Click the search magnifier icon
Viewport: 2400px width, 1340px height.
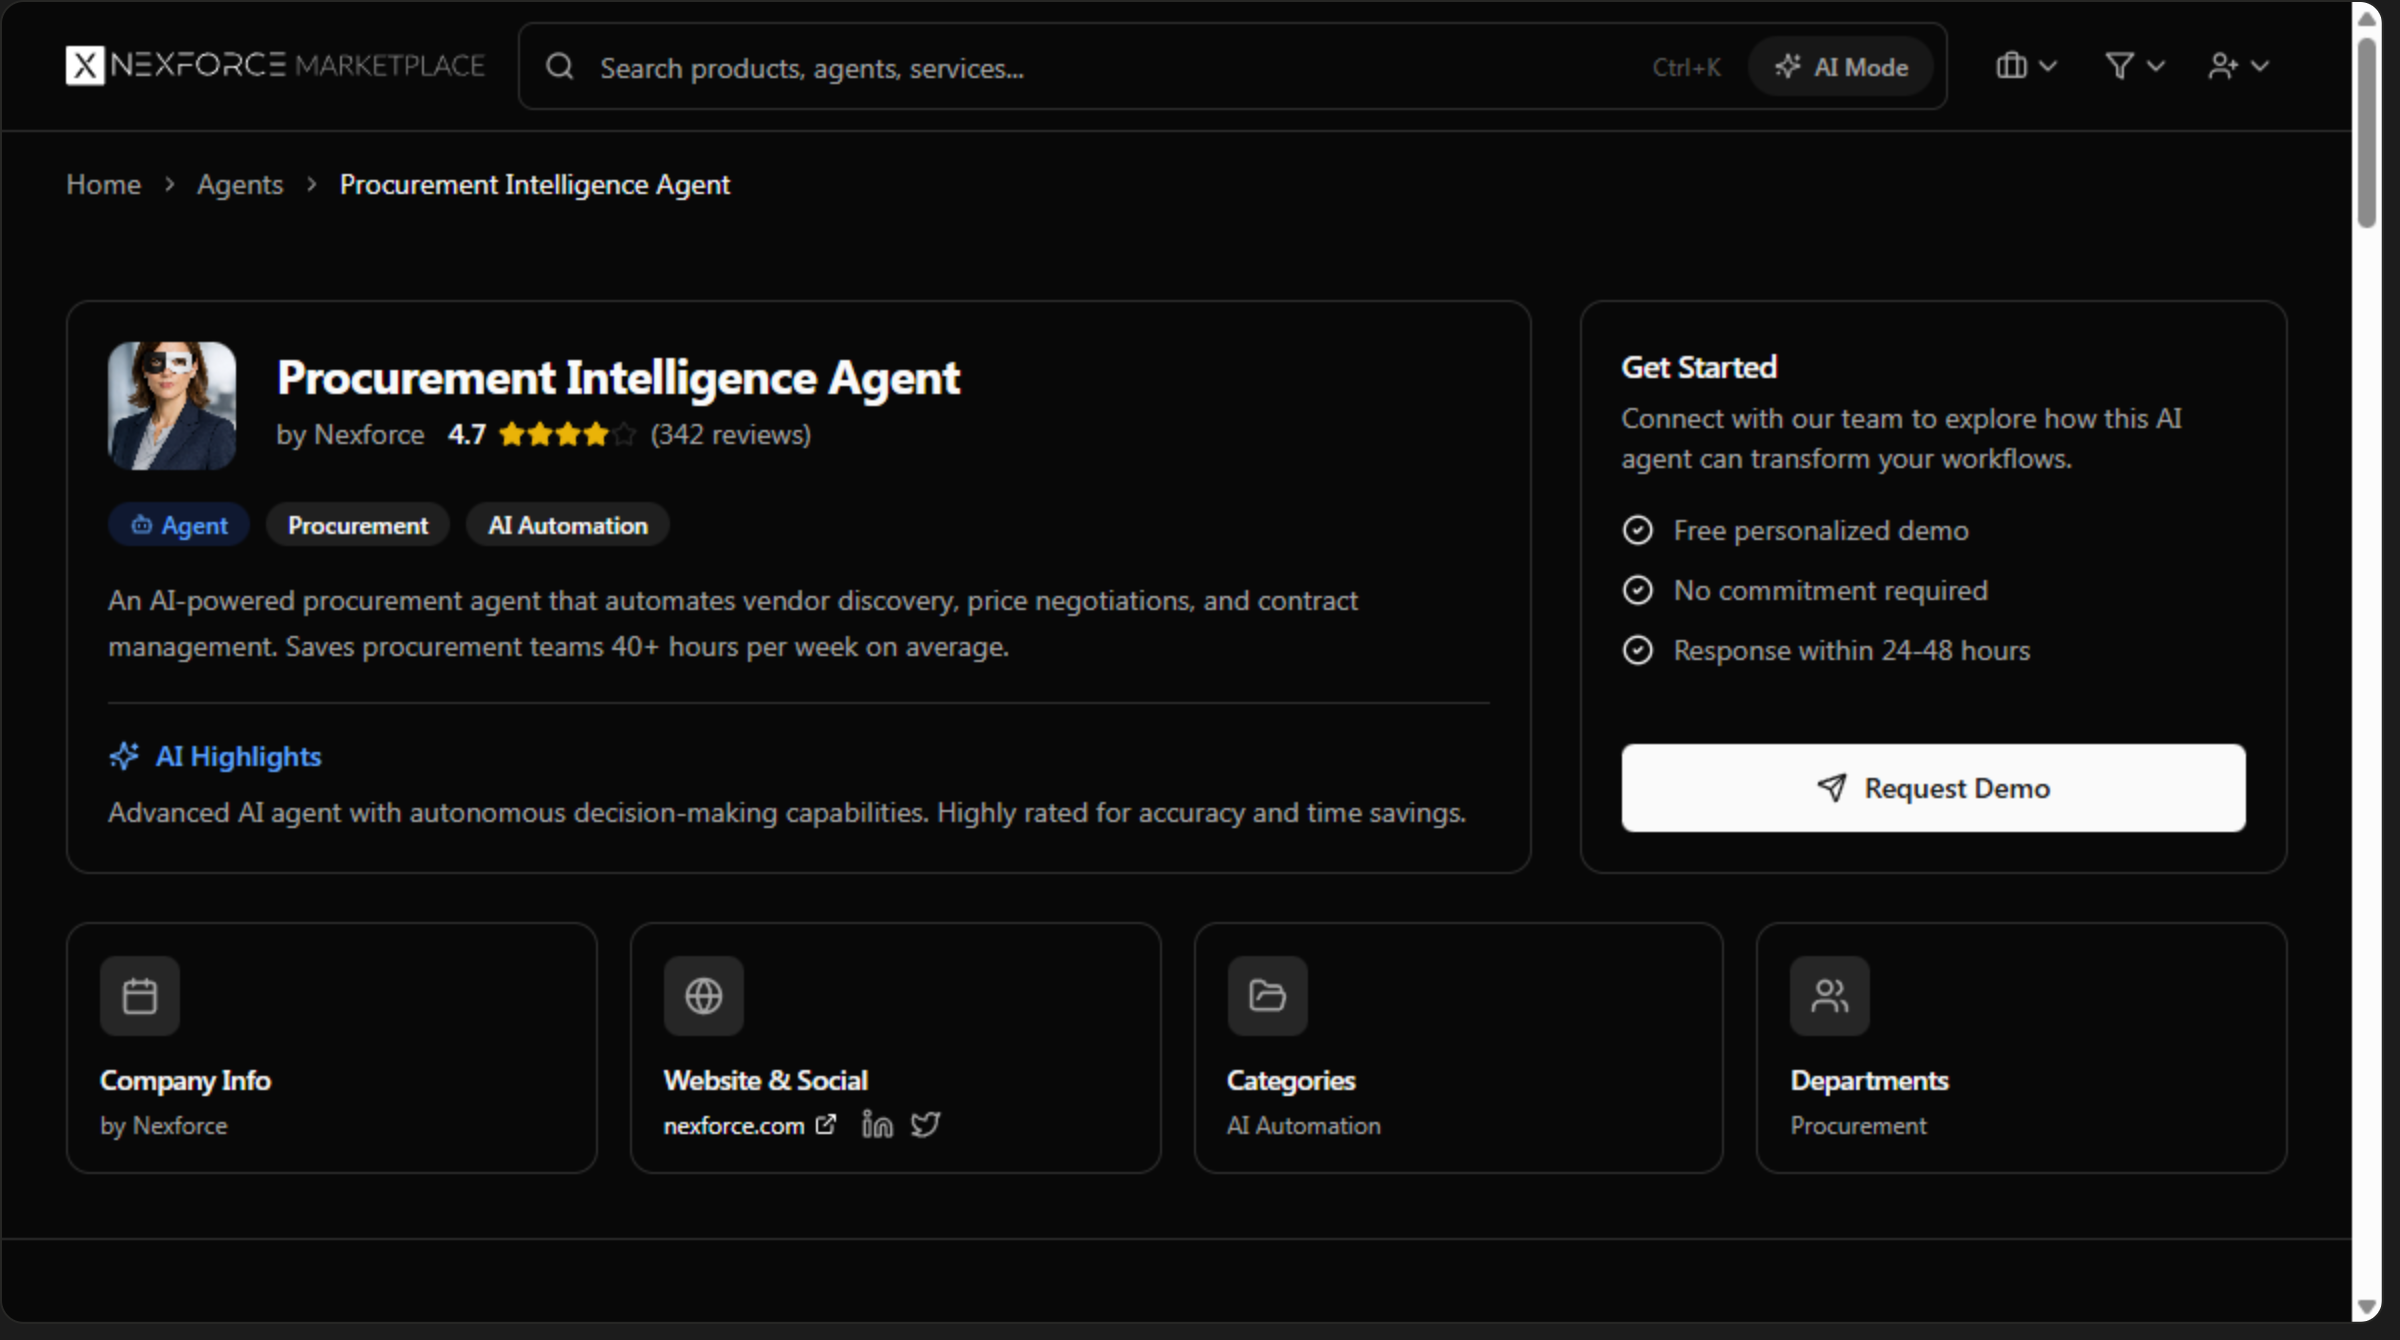[x=560, y=67]
